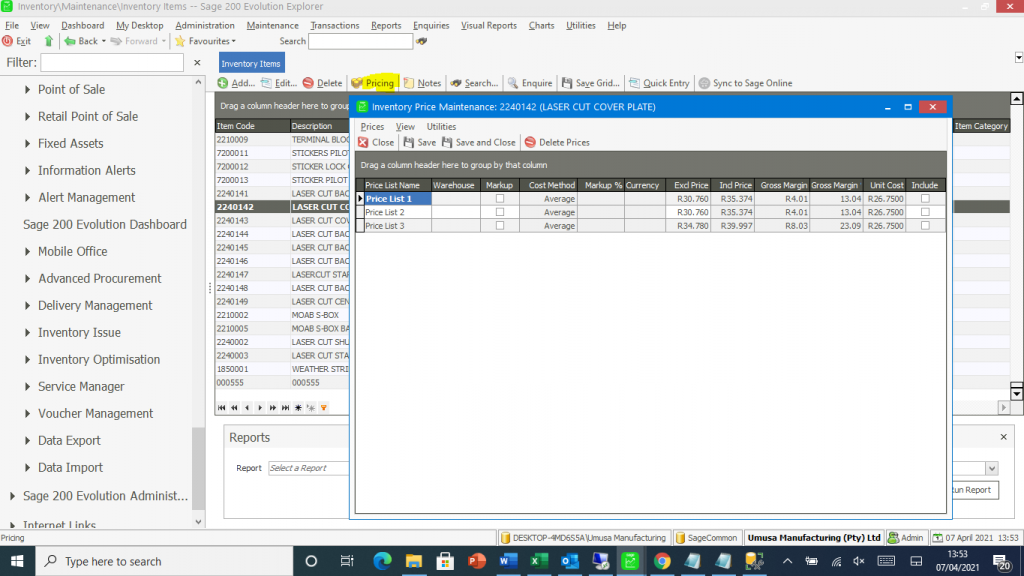Click the Delete item icon
This screenshot has height=576, width=1024.
tap(308, 83)
